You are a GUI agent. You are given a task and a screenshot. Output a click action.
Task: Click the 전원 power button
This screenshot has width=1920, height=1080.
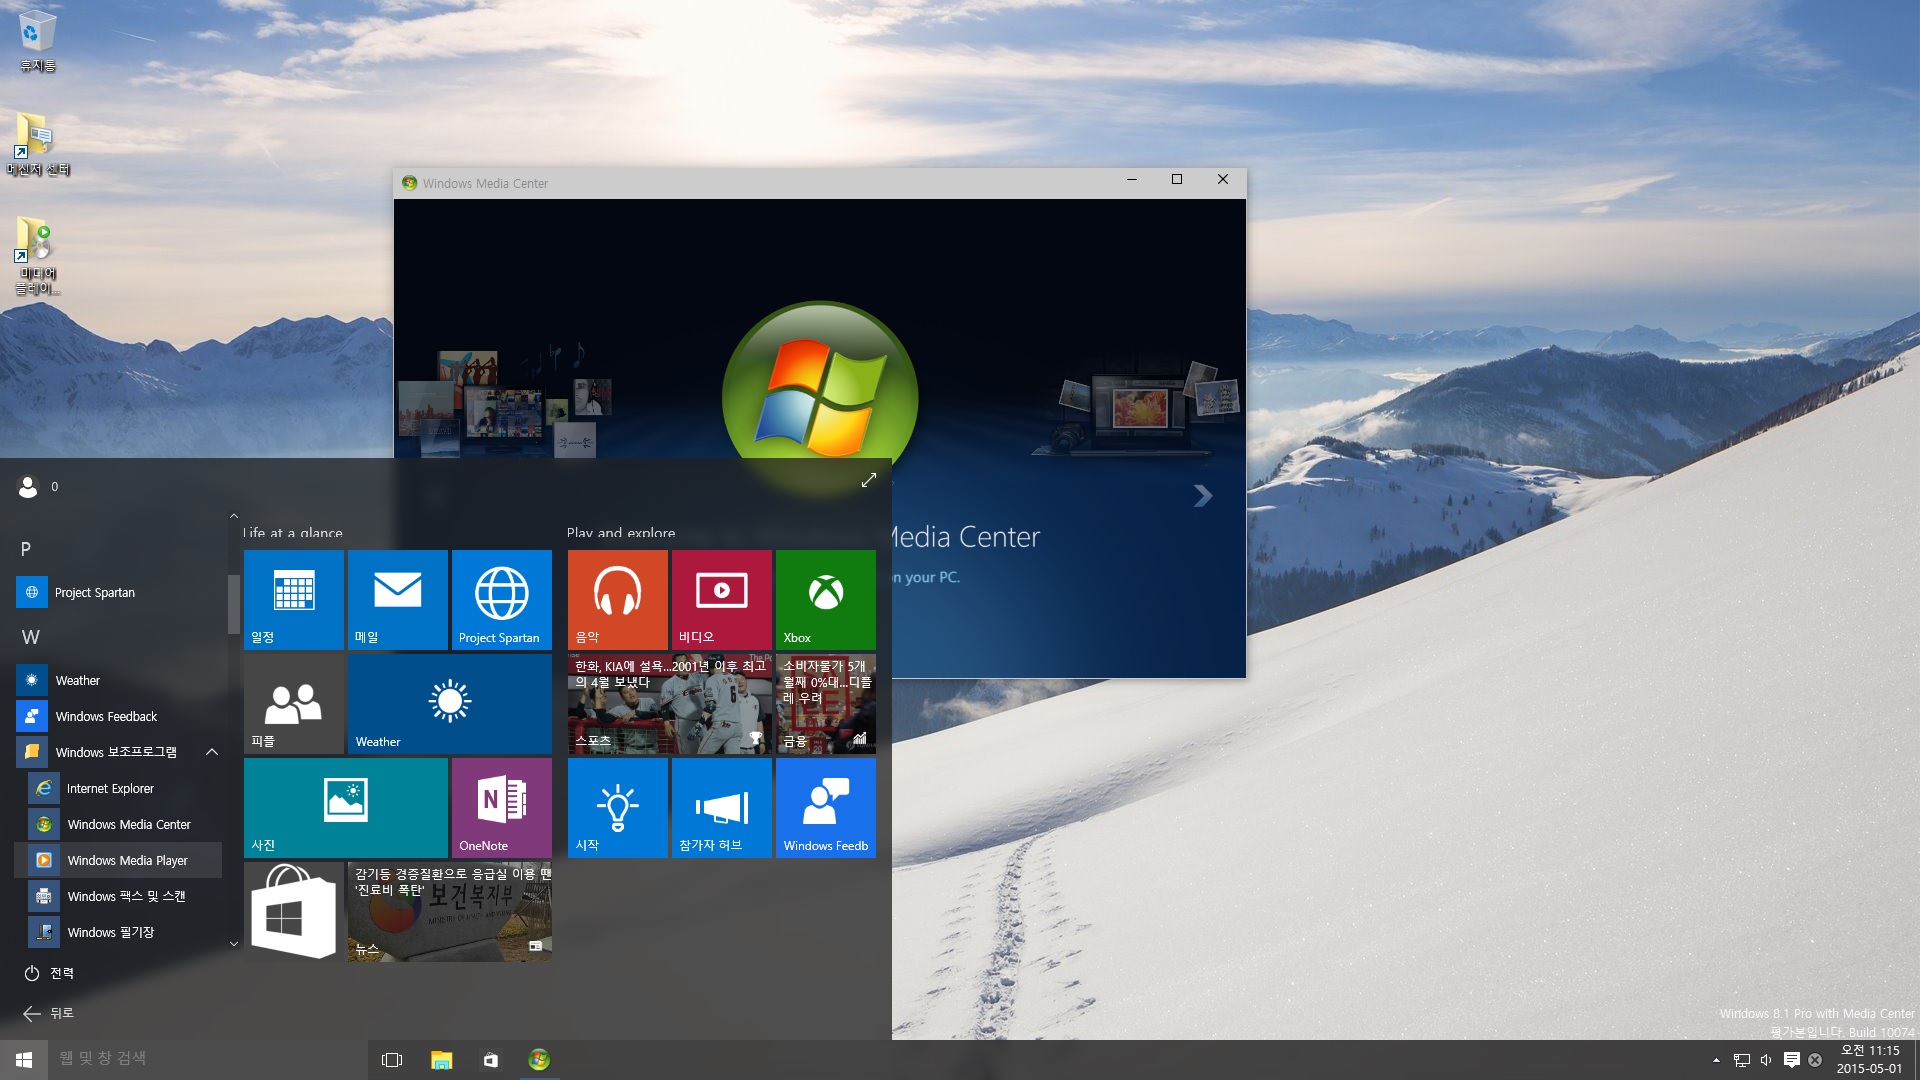[48, 973]
